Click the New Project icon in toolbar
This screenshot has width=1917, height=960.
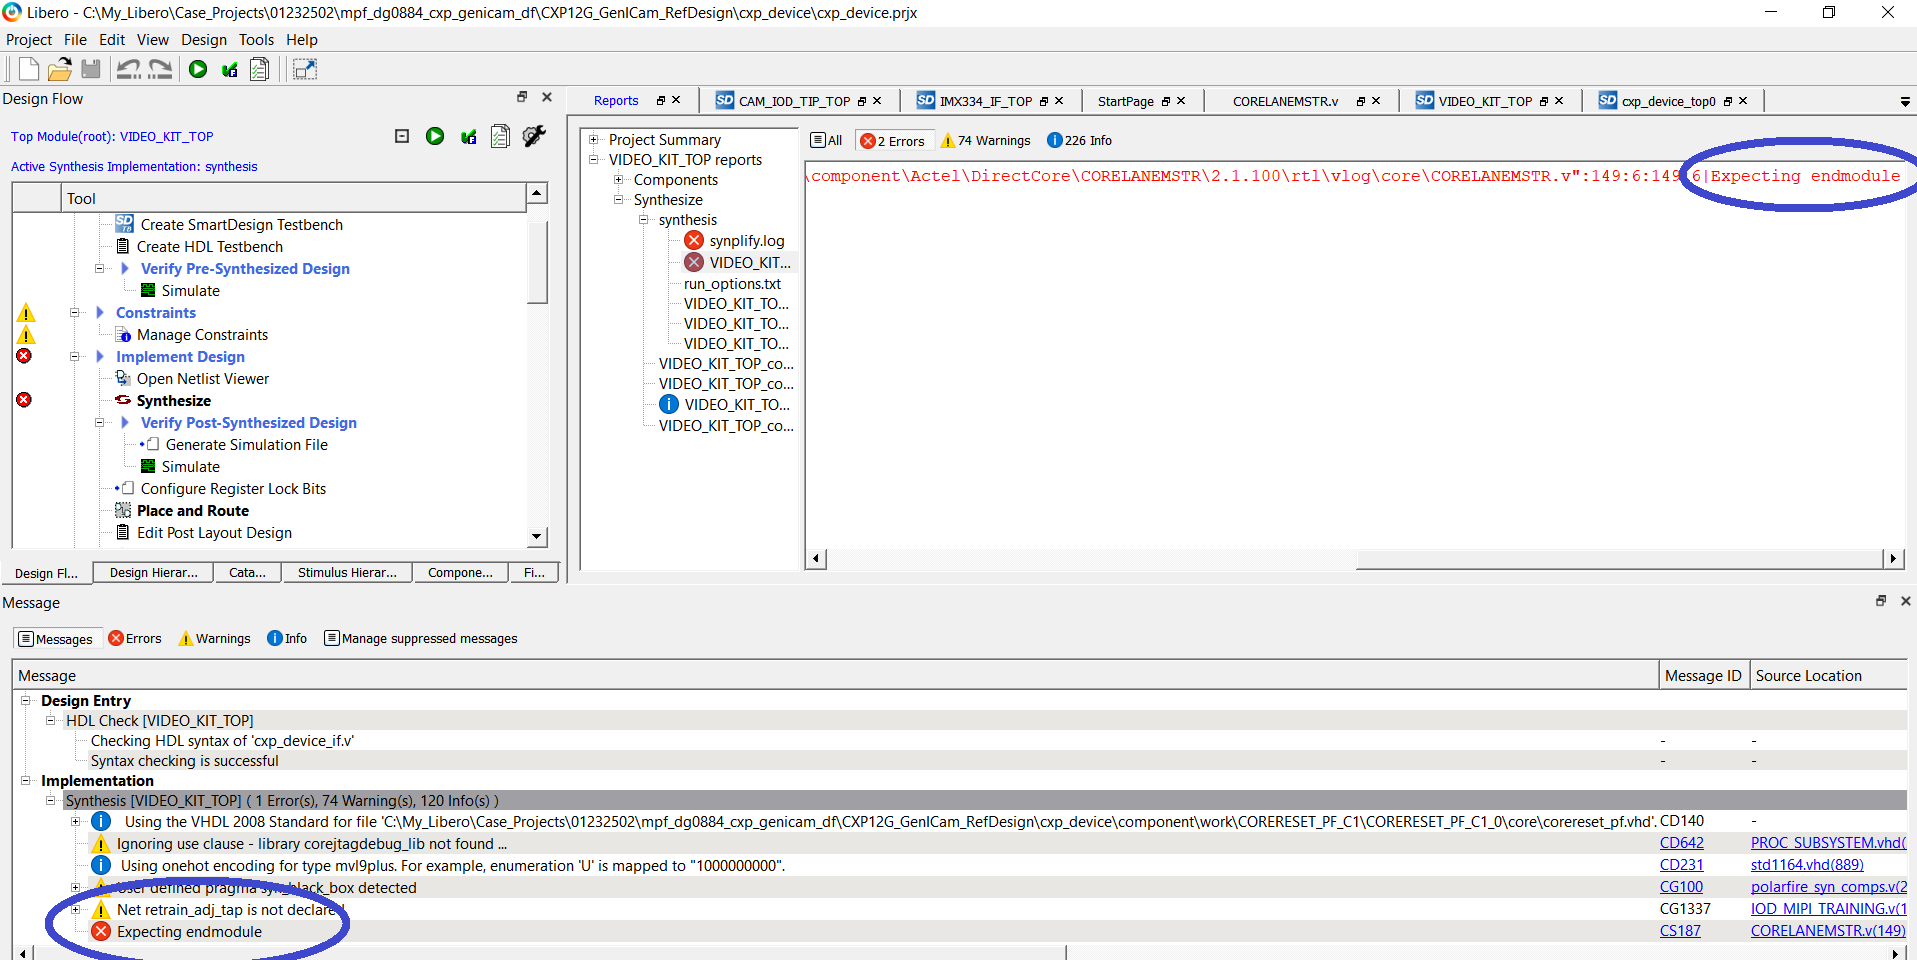tap(29, 69)
